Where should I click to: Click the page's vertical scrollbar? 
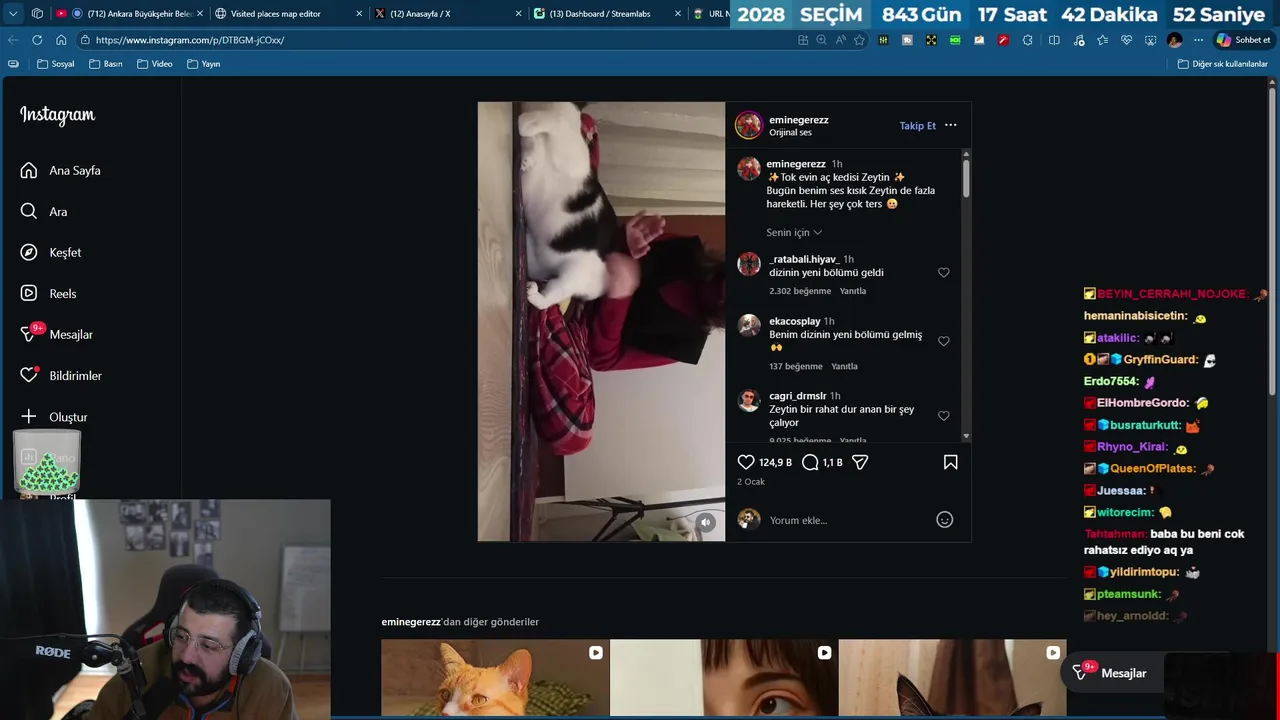[1272, 240]
